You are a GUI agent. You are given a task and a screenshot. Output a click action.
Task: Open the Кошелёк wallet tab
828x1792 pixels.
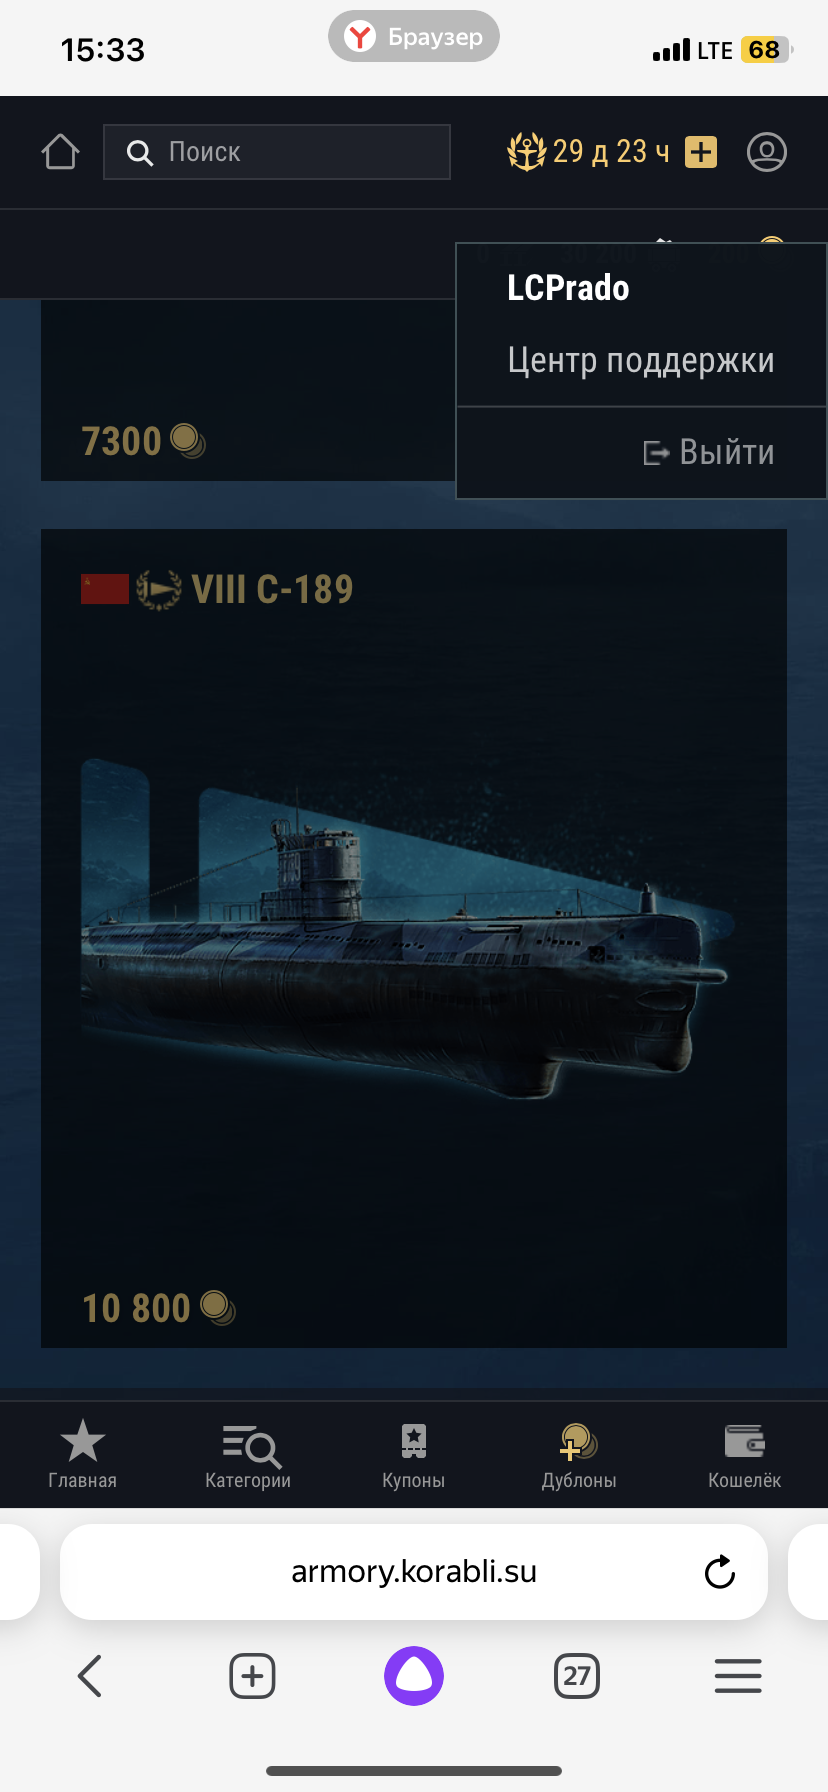tap(745, 1455)
